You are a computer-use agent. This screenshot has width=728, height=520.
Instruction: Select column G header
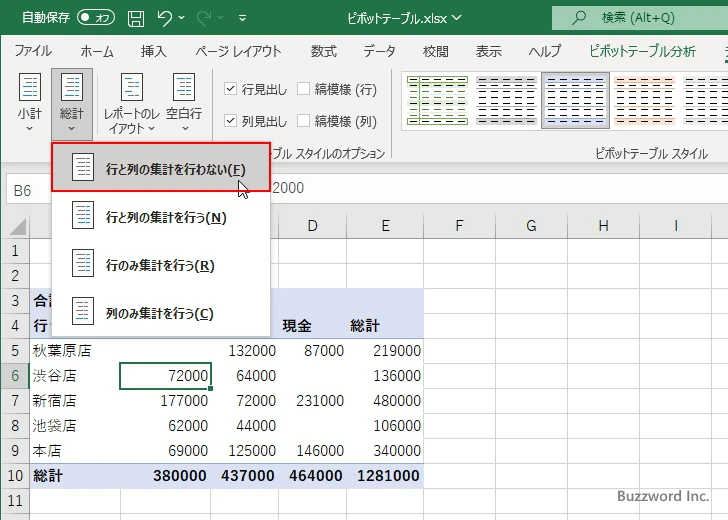point(531,226)
